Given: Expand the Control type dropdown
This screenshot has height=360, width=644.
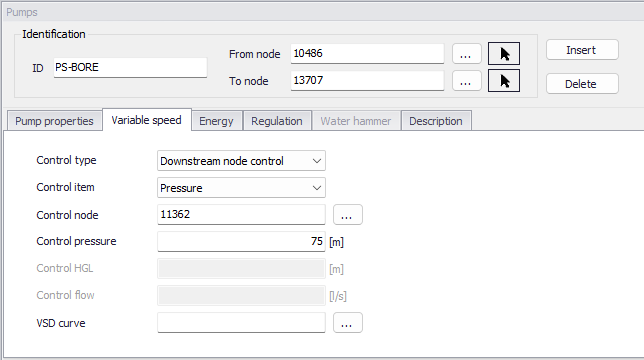Looking at the screenshot, I should coord(241,161).
